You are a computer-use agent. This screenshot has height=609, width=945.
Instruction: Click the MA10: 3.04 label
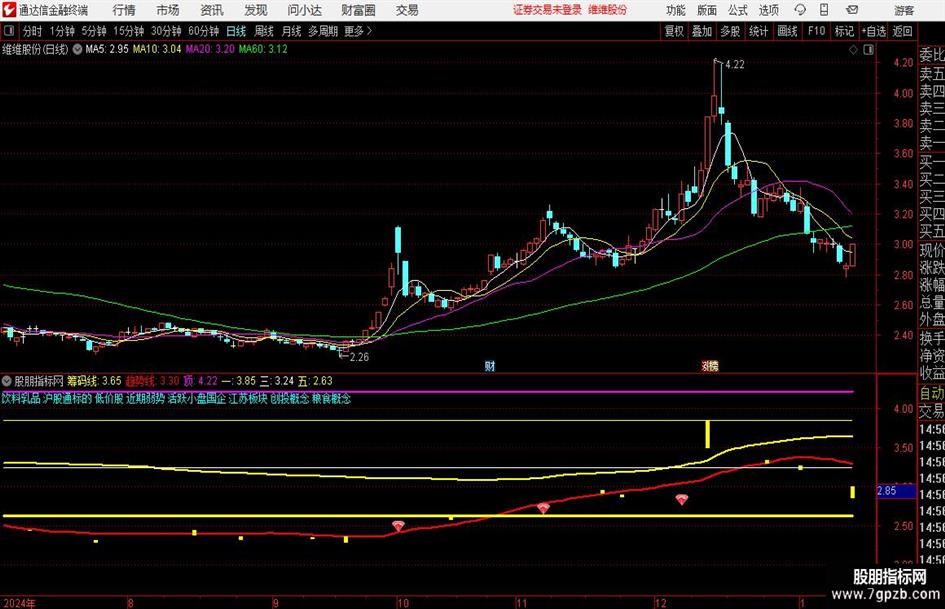pyautogui.click(x=157, y=49)
